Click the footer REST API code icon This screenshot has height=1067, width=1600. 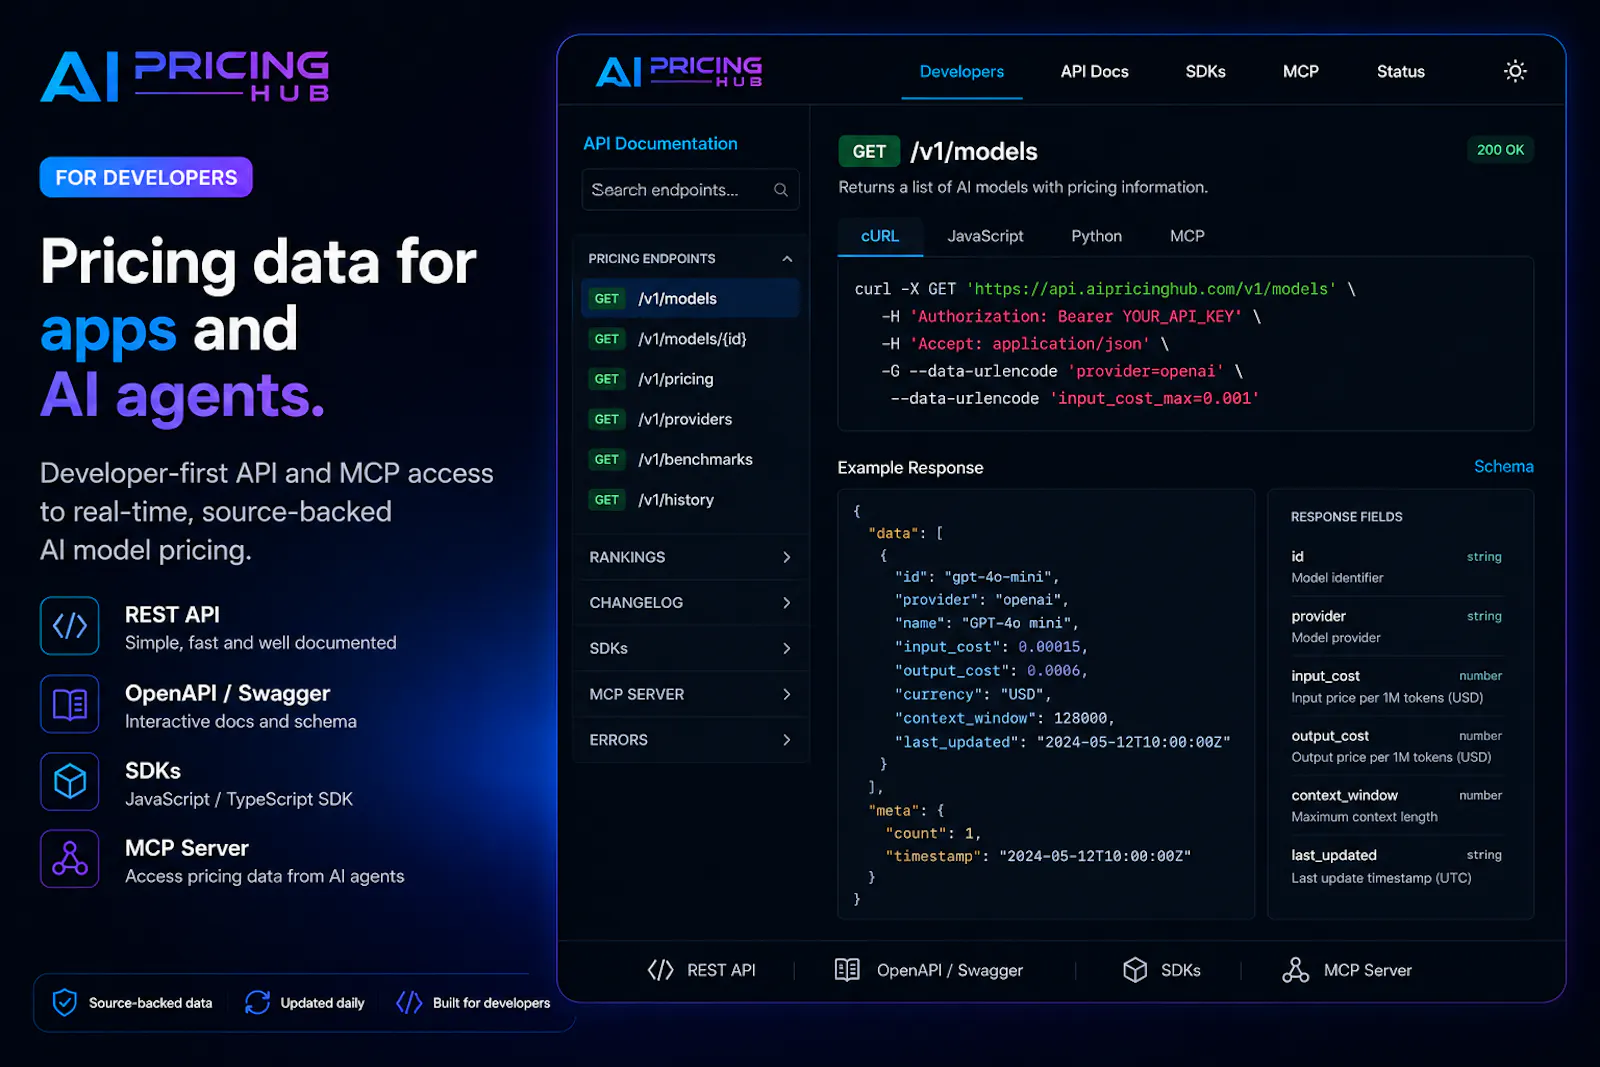click(660, 970)
